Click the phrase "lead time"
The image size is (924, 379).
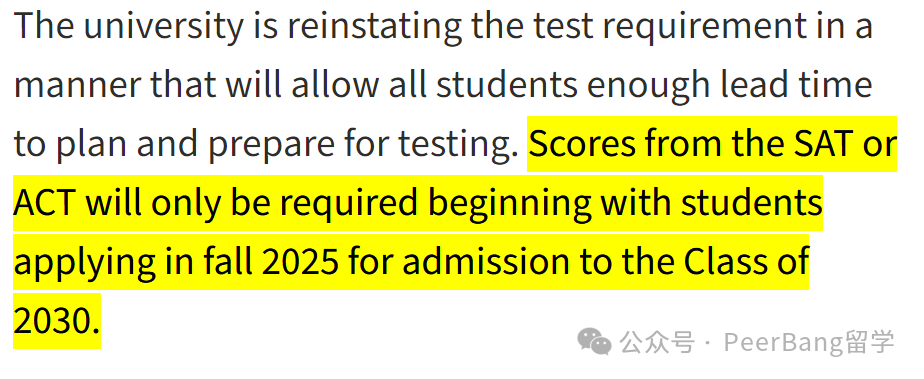coord(797,84)
